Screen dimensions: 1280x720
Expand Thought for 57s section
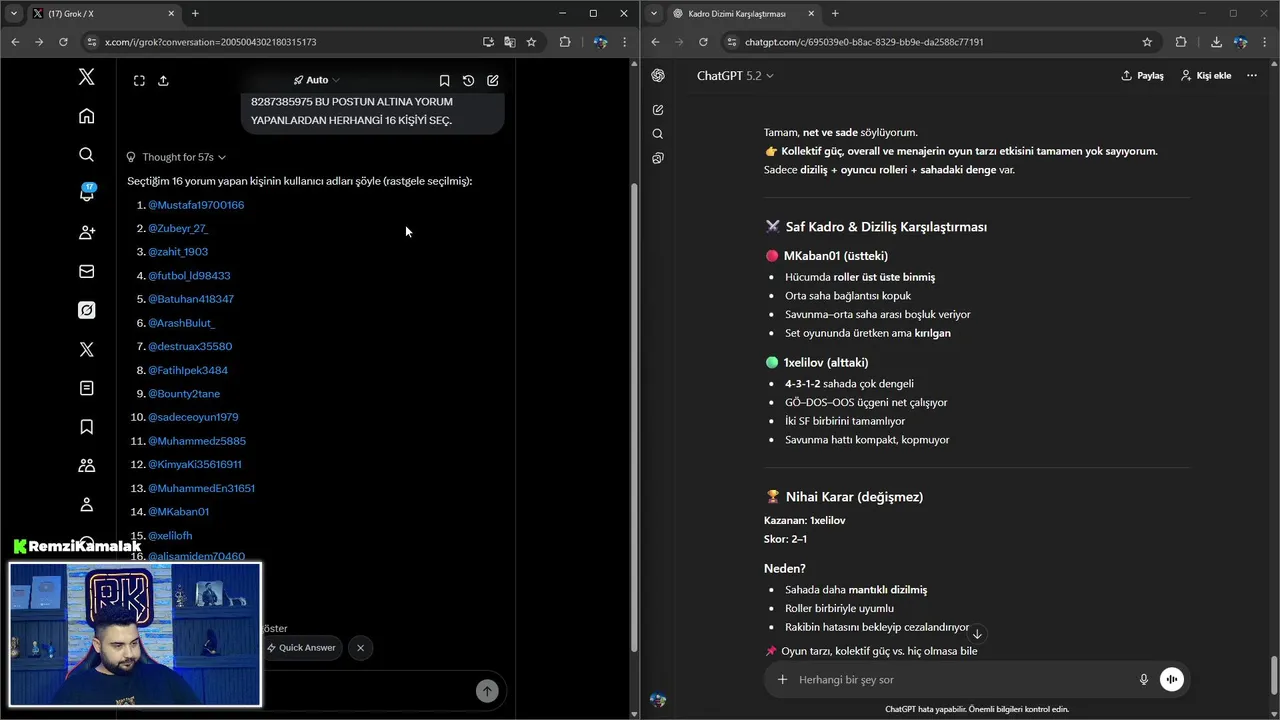176,157
